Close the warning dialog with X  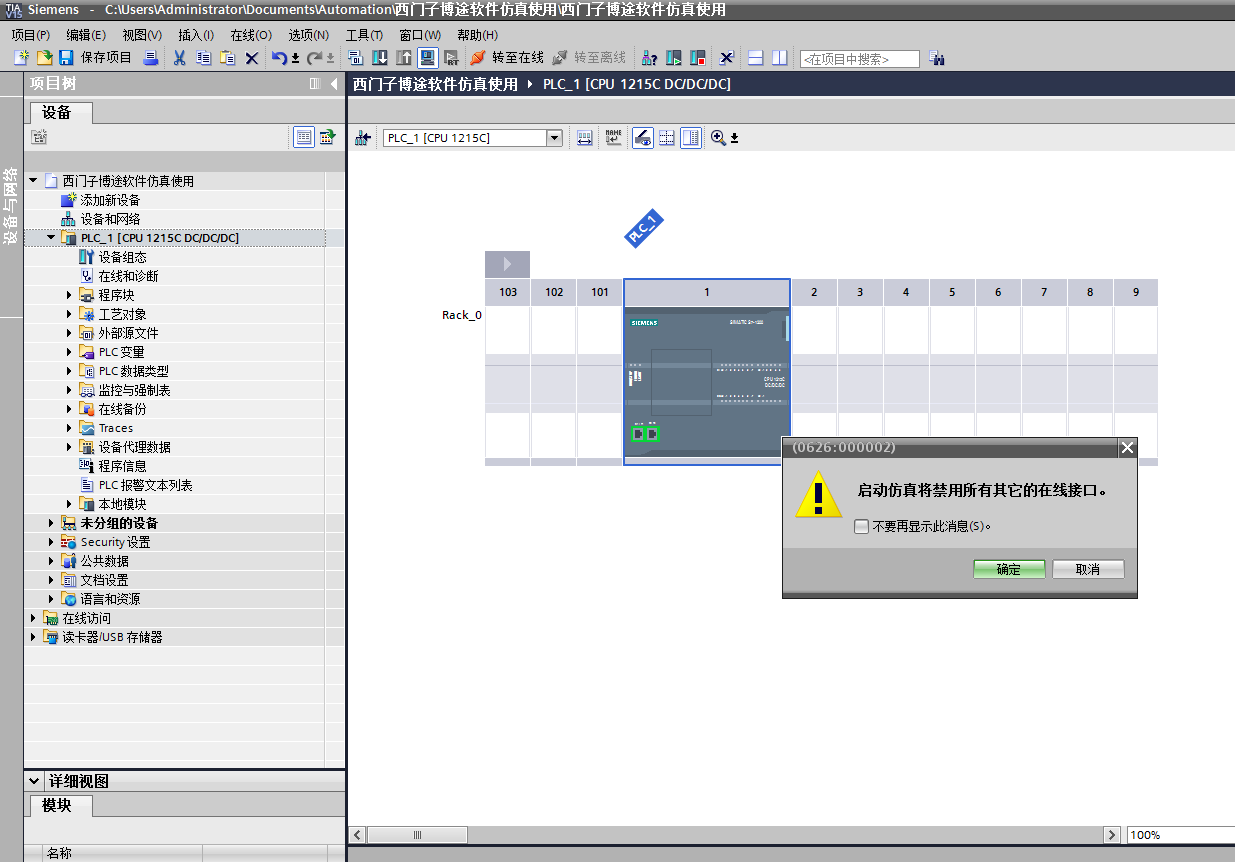(1127, 447)
